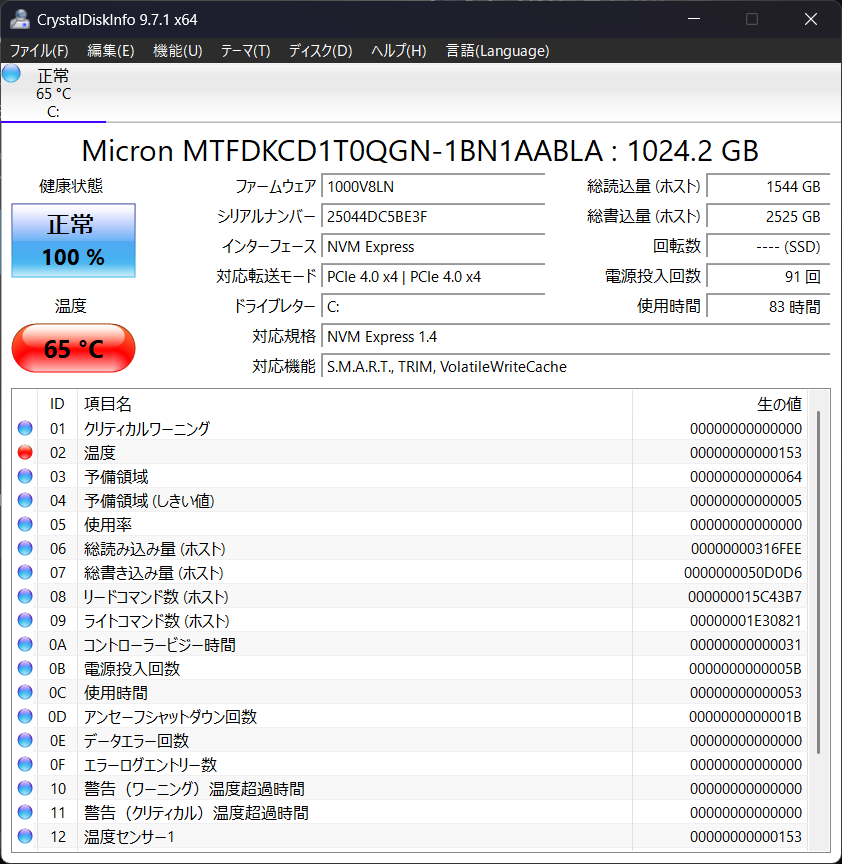
Task: Click status orb for 01 クリティカルワーニング
Action: [25, 428]
